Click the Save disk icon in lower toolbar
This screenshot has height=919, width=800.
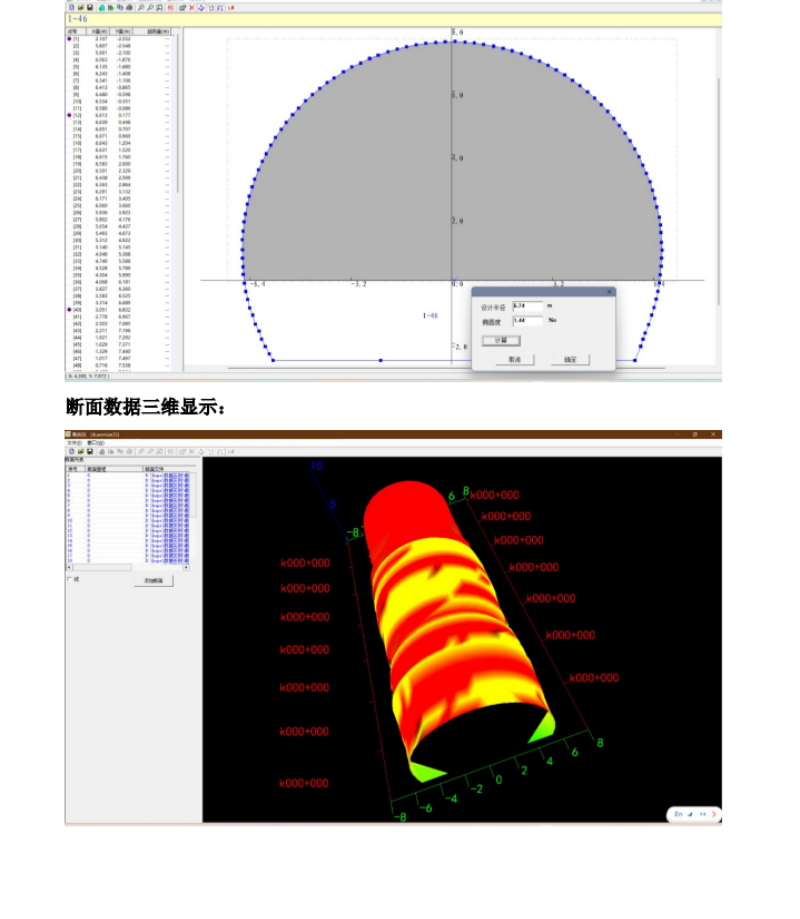coord(88,451)
